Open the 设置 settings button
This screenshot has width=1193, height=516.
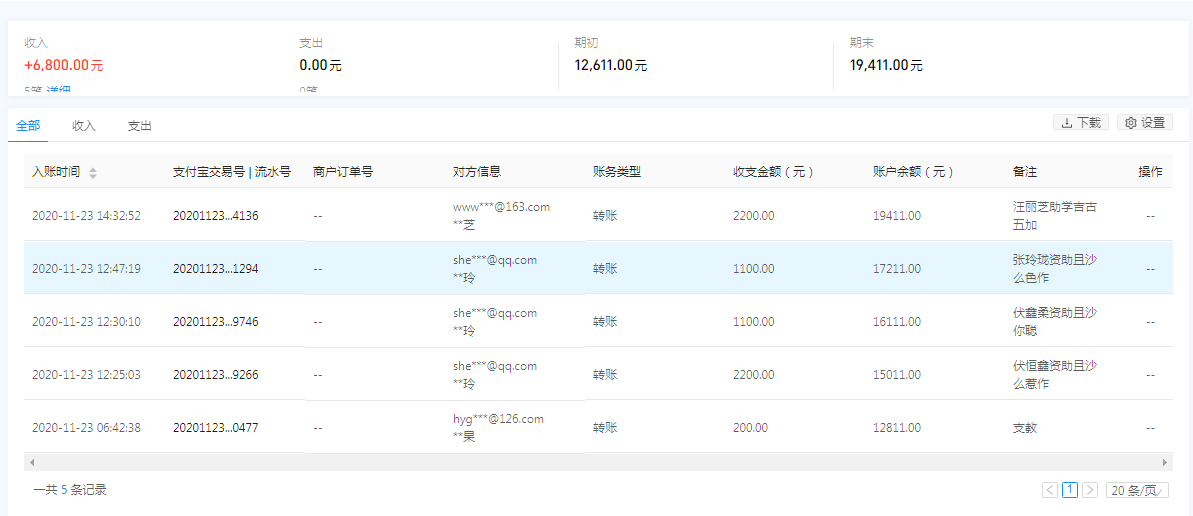pyautogui.click(x=1144, y=122)
